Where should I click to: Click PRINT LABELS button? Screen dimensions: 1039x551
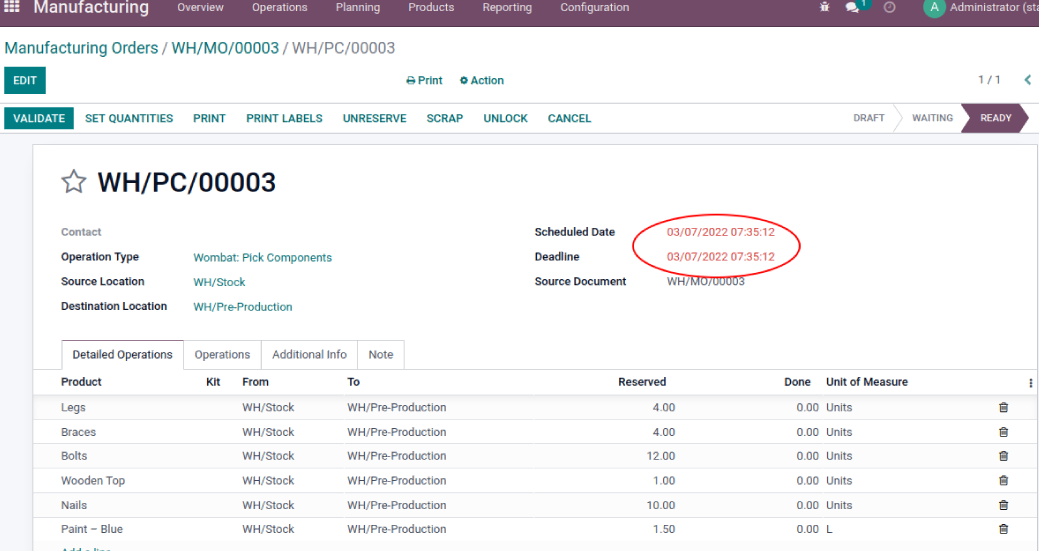(x=284, y=118)
